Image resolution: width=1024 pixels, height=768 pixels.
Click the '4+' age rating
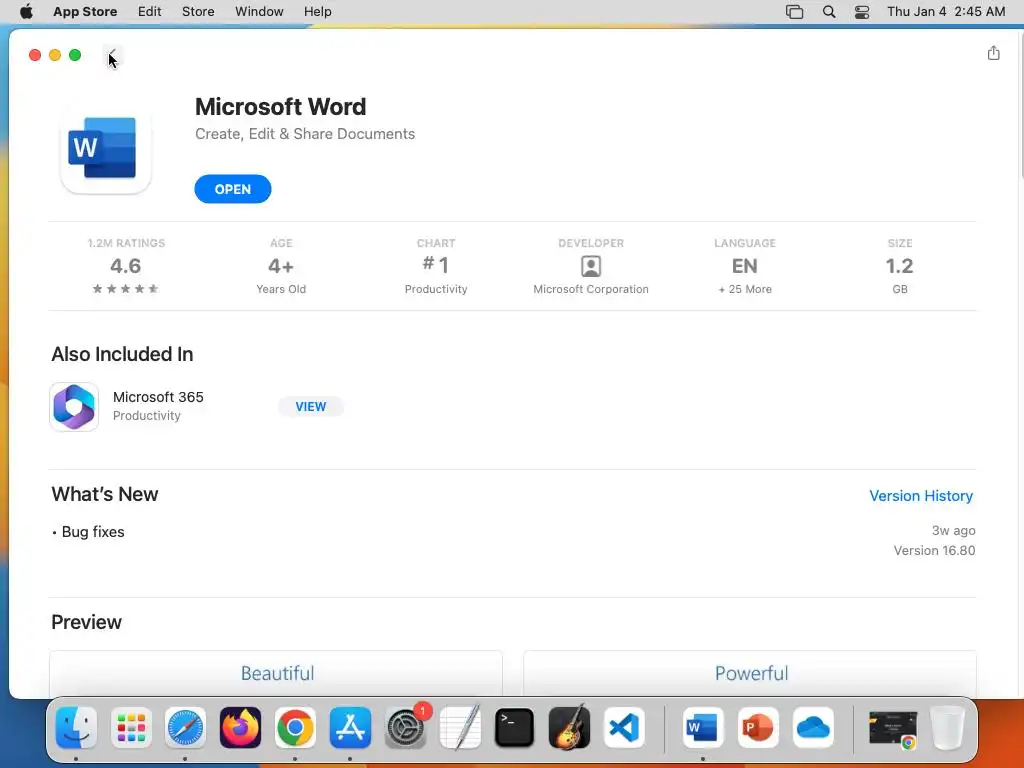281,266
